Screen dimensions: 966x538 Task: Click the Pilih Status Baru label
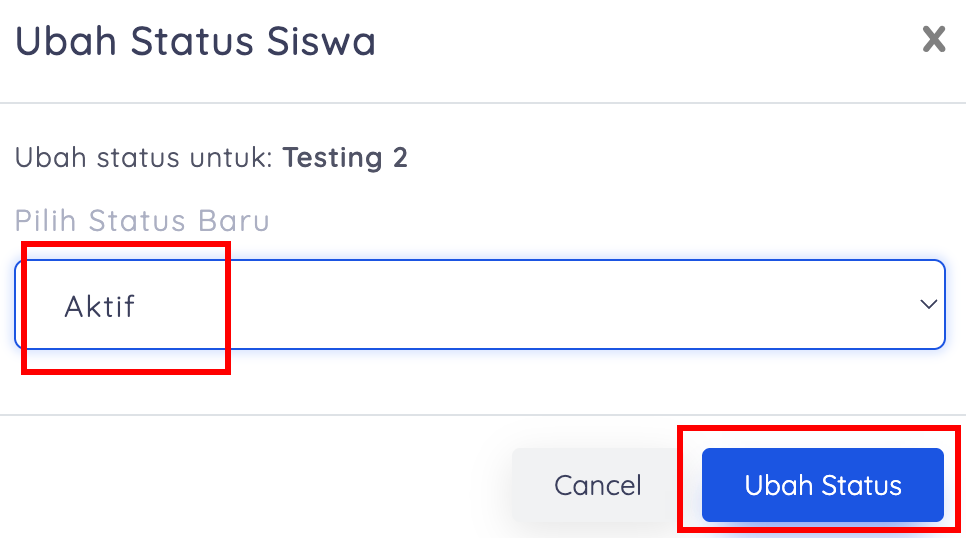click(142, 220)
